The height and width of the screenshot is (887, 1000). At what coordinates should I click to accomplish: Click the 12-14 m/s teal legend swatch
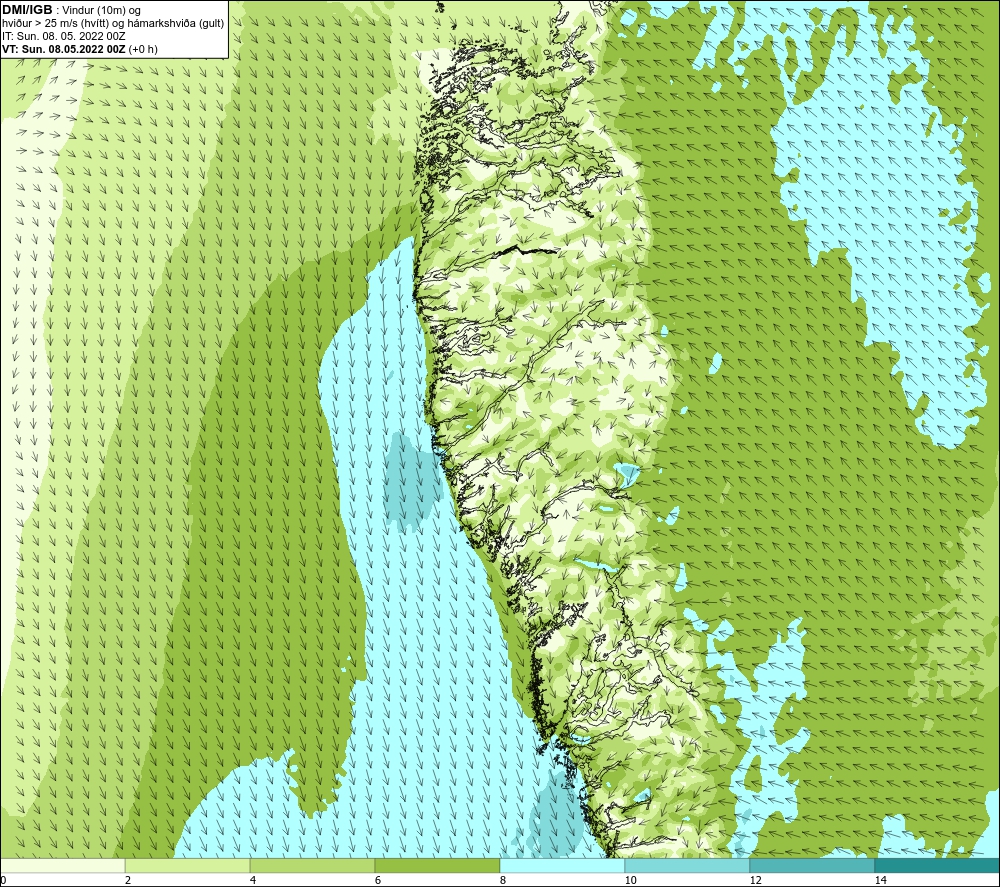812,866
